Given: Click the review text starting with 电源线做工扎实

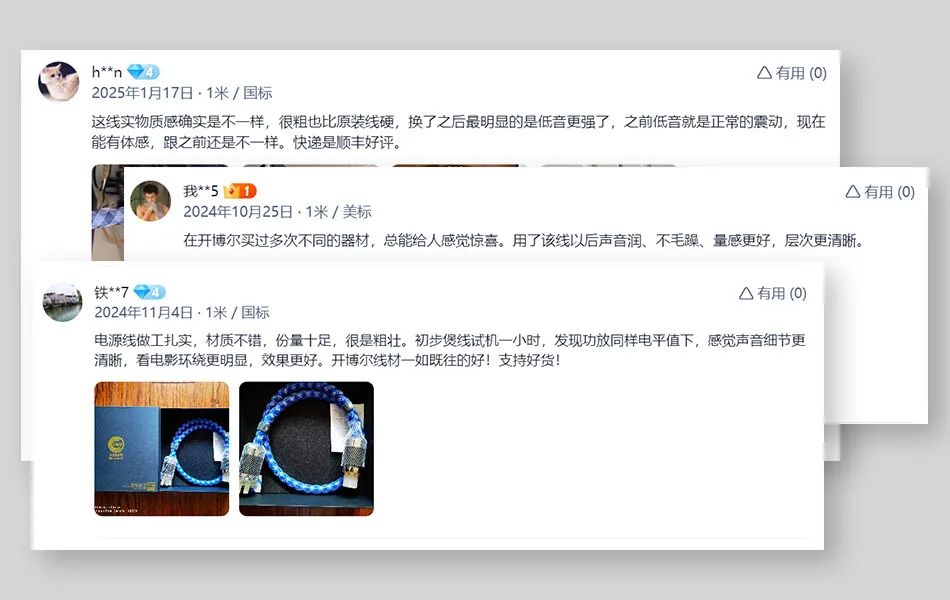Looking at the screenshot, I should pyautogui.click(x=450, y=350).
